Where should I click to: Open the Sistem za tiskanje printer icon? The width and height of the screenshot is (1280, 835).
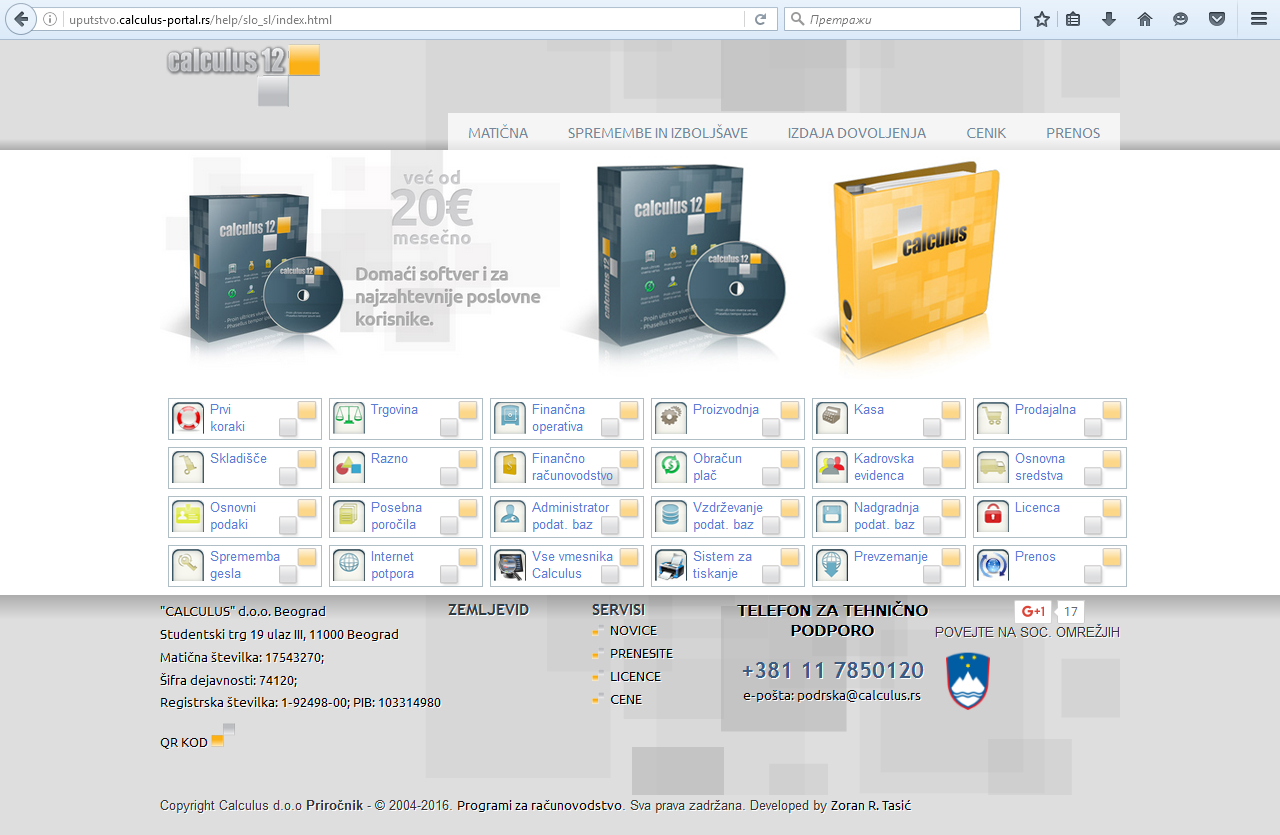[x=671, y=565]
